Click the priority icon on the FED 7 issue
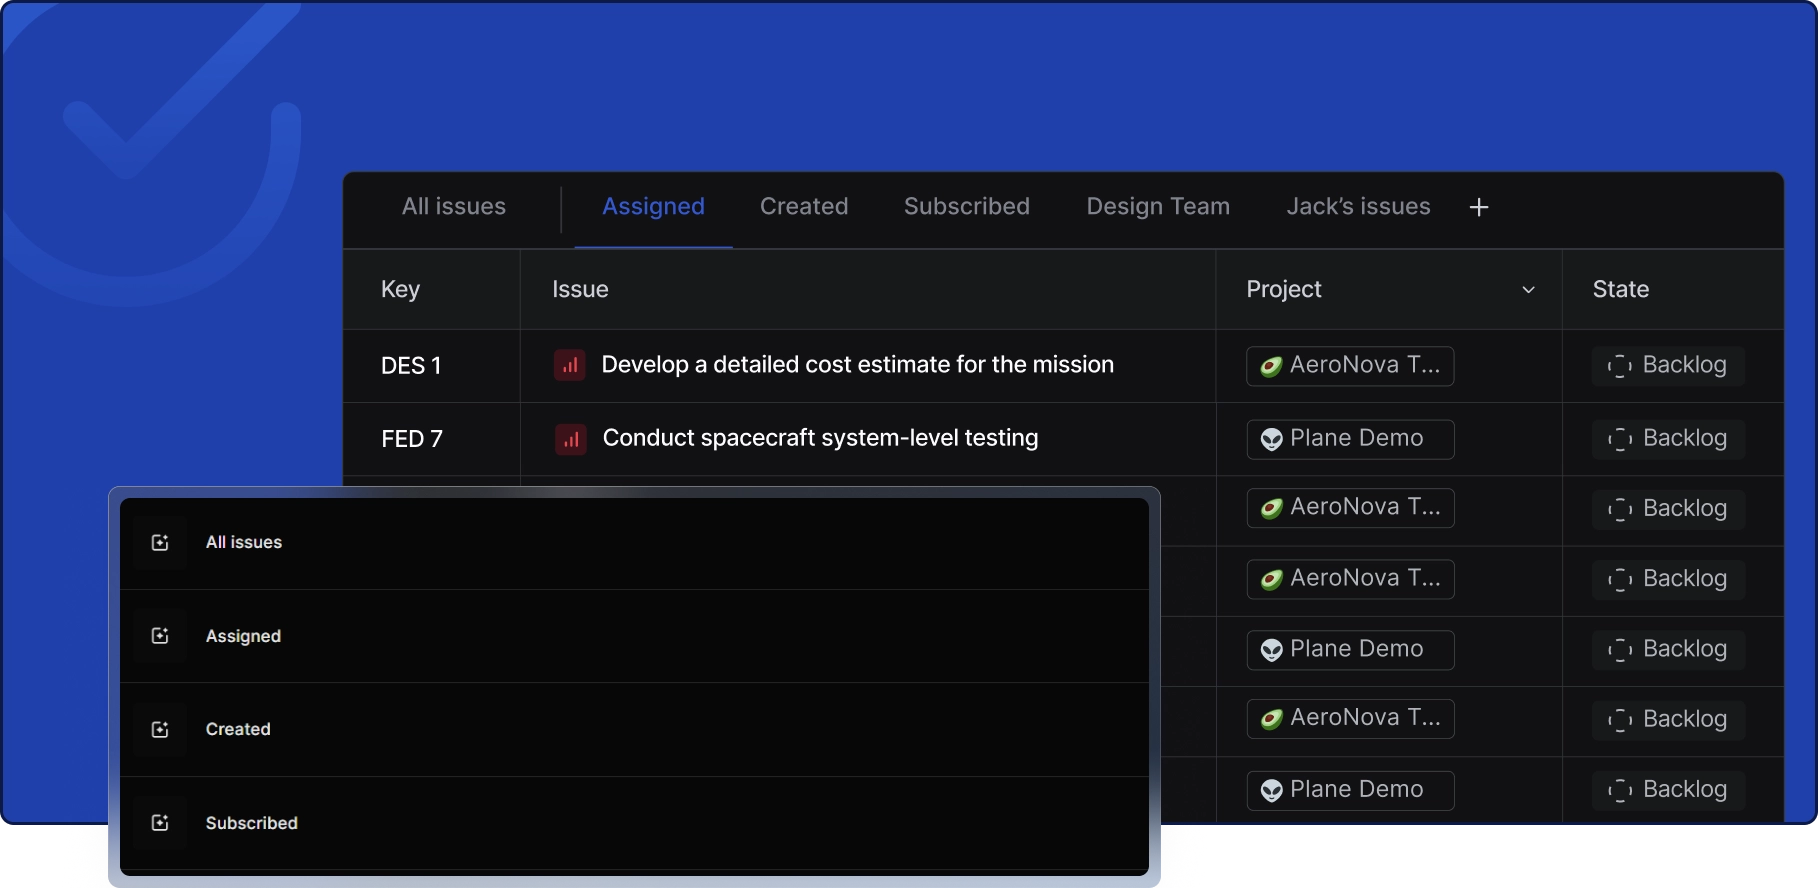1818x888 pixels. [x=571, y=439]
